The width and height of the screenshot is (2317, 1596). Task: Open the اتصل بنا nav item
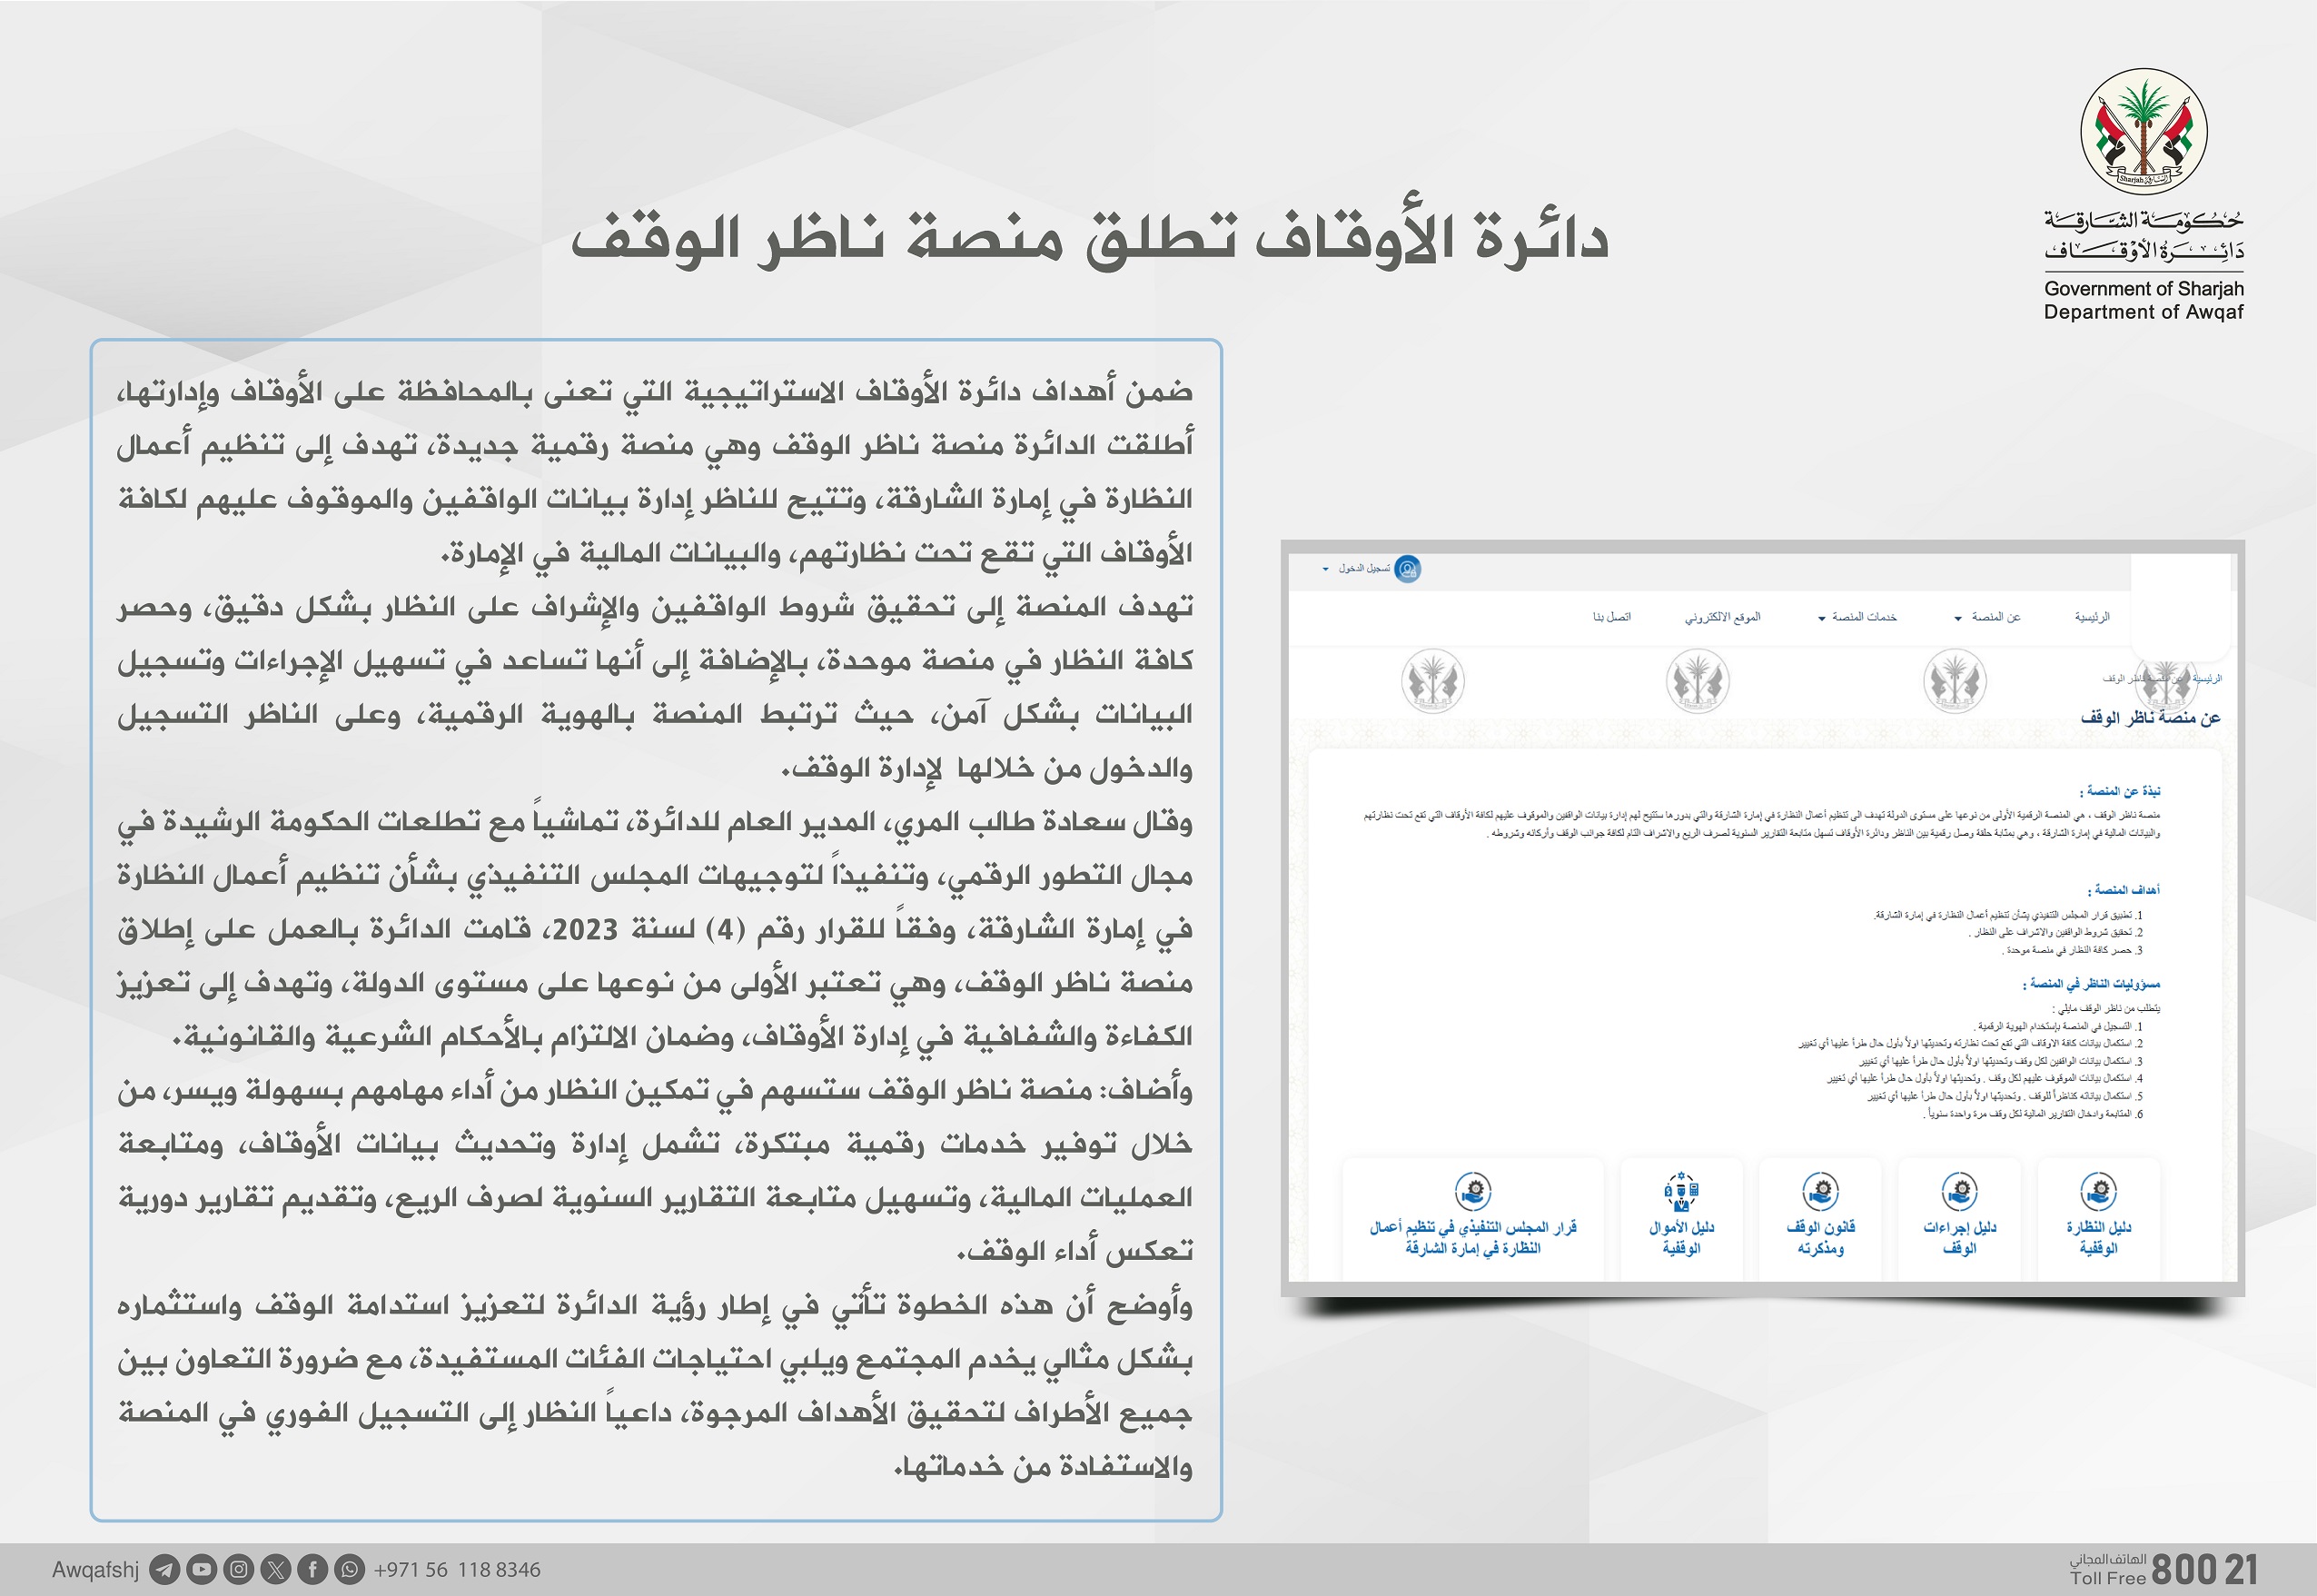1612,617
